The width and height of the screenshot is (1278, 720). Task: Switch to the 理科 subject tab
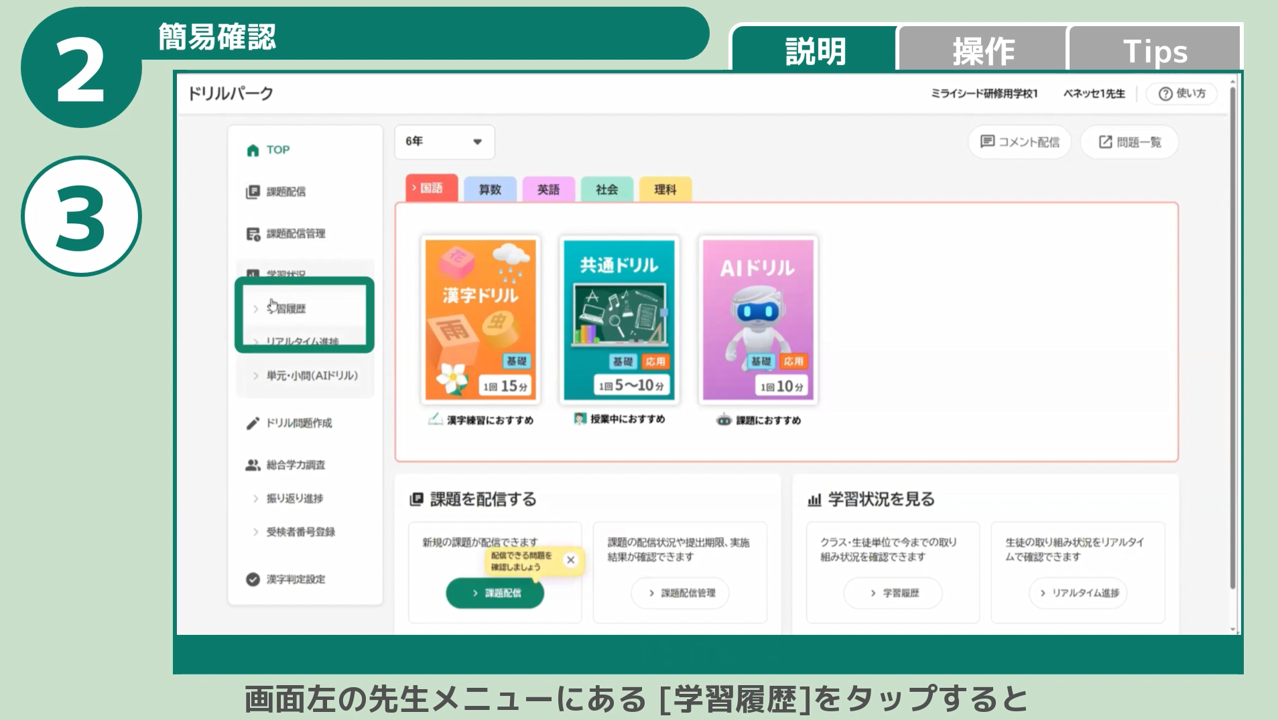pos(665,189)
